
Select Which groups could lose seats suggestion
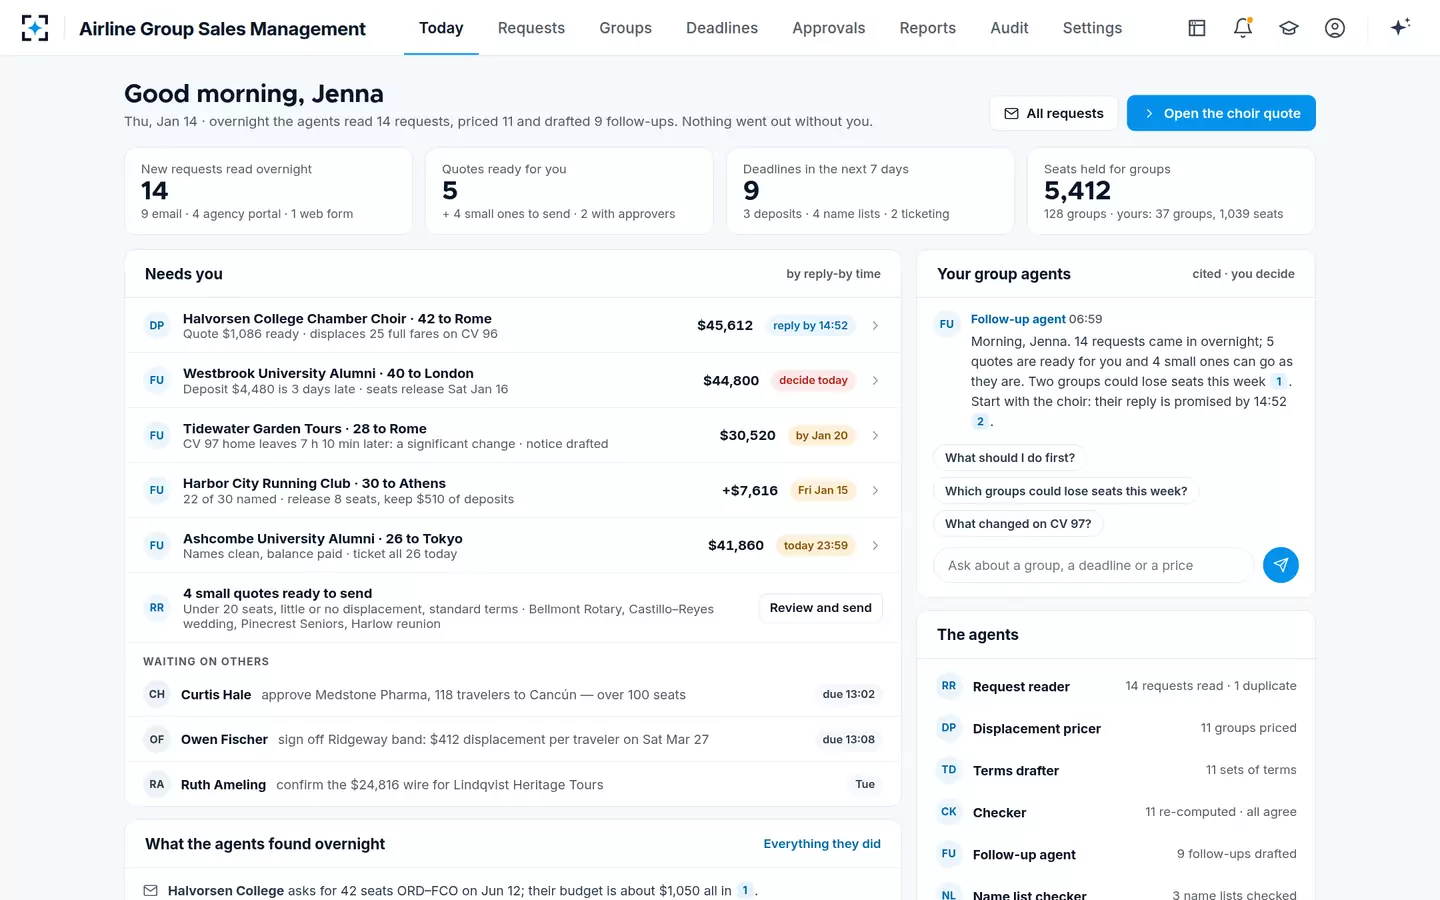[1066, 491]
